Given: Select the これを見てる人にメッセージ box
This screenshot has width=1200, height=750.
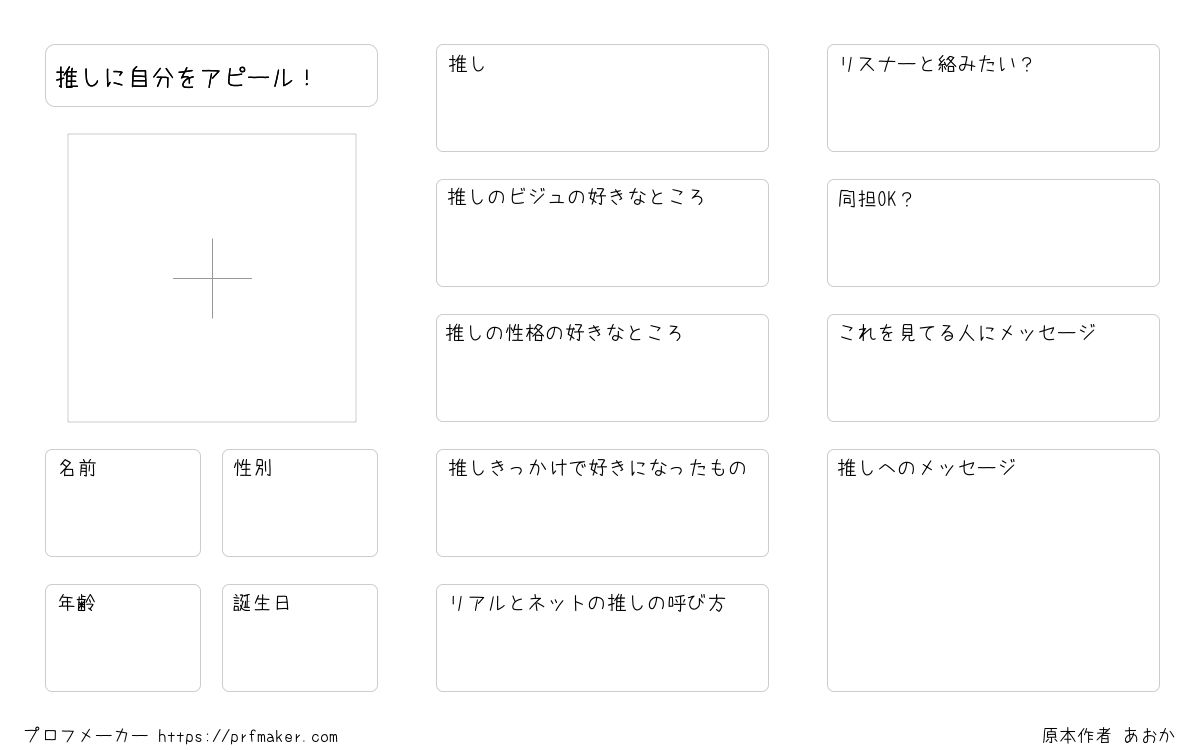Looking at the screenshot, I should tap(993, 368).
